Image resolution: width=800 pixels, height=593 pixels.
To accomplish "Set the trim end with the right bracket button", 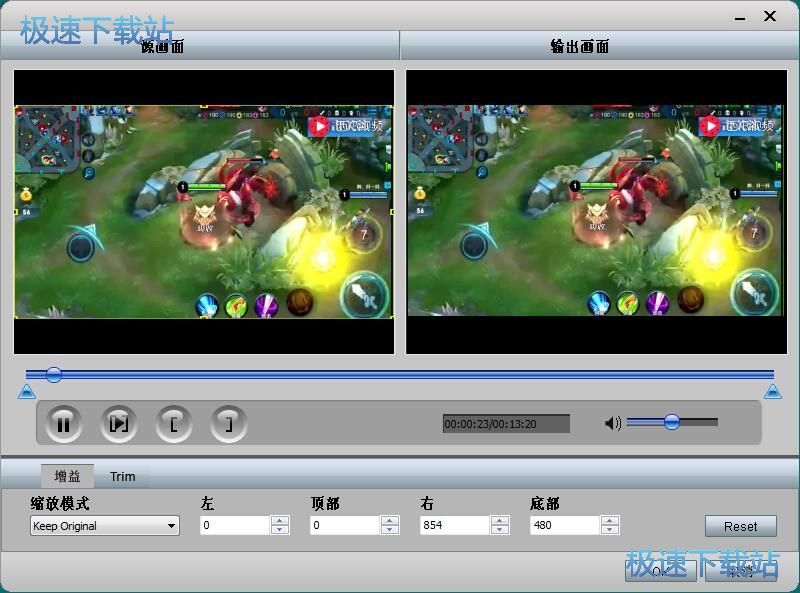I will [x=229, y=424].
